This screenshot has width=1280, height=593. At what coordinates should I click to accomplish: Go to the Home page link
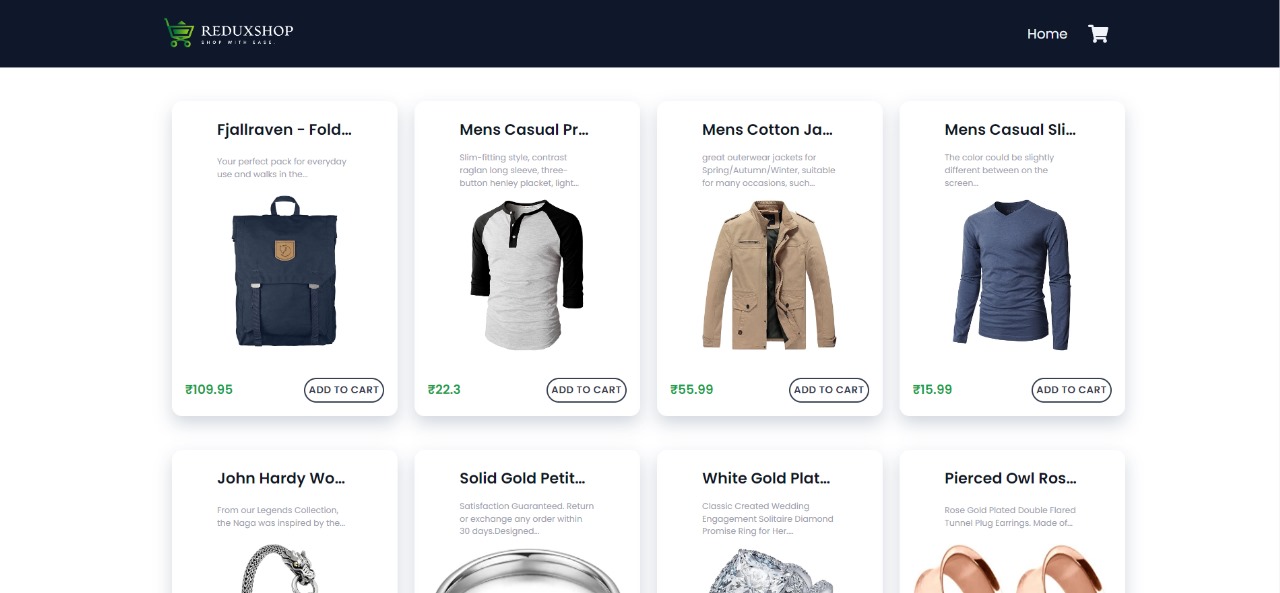(x=1047, y=34)
